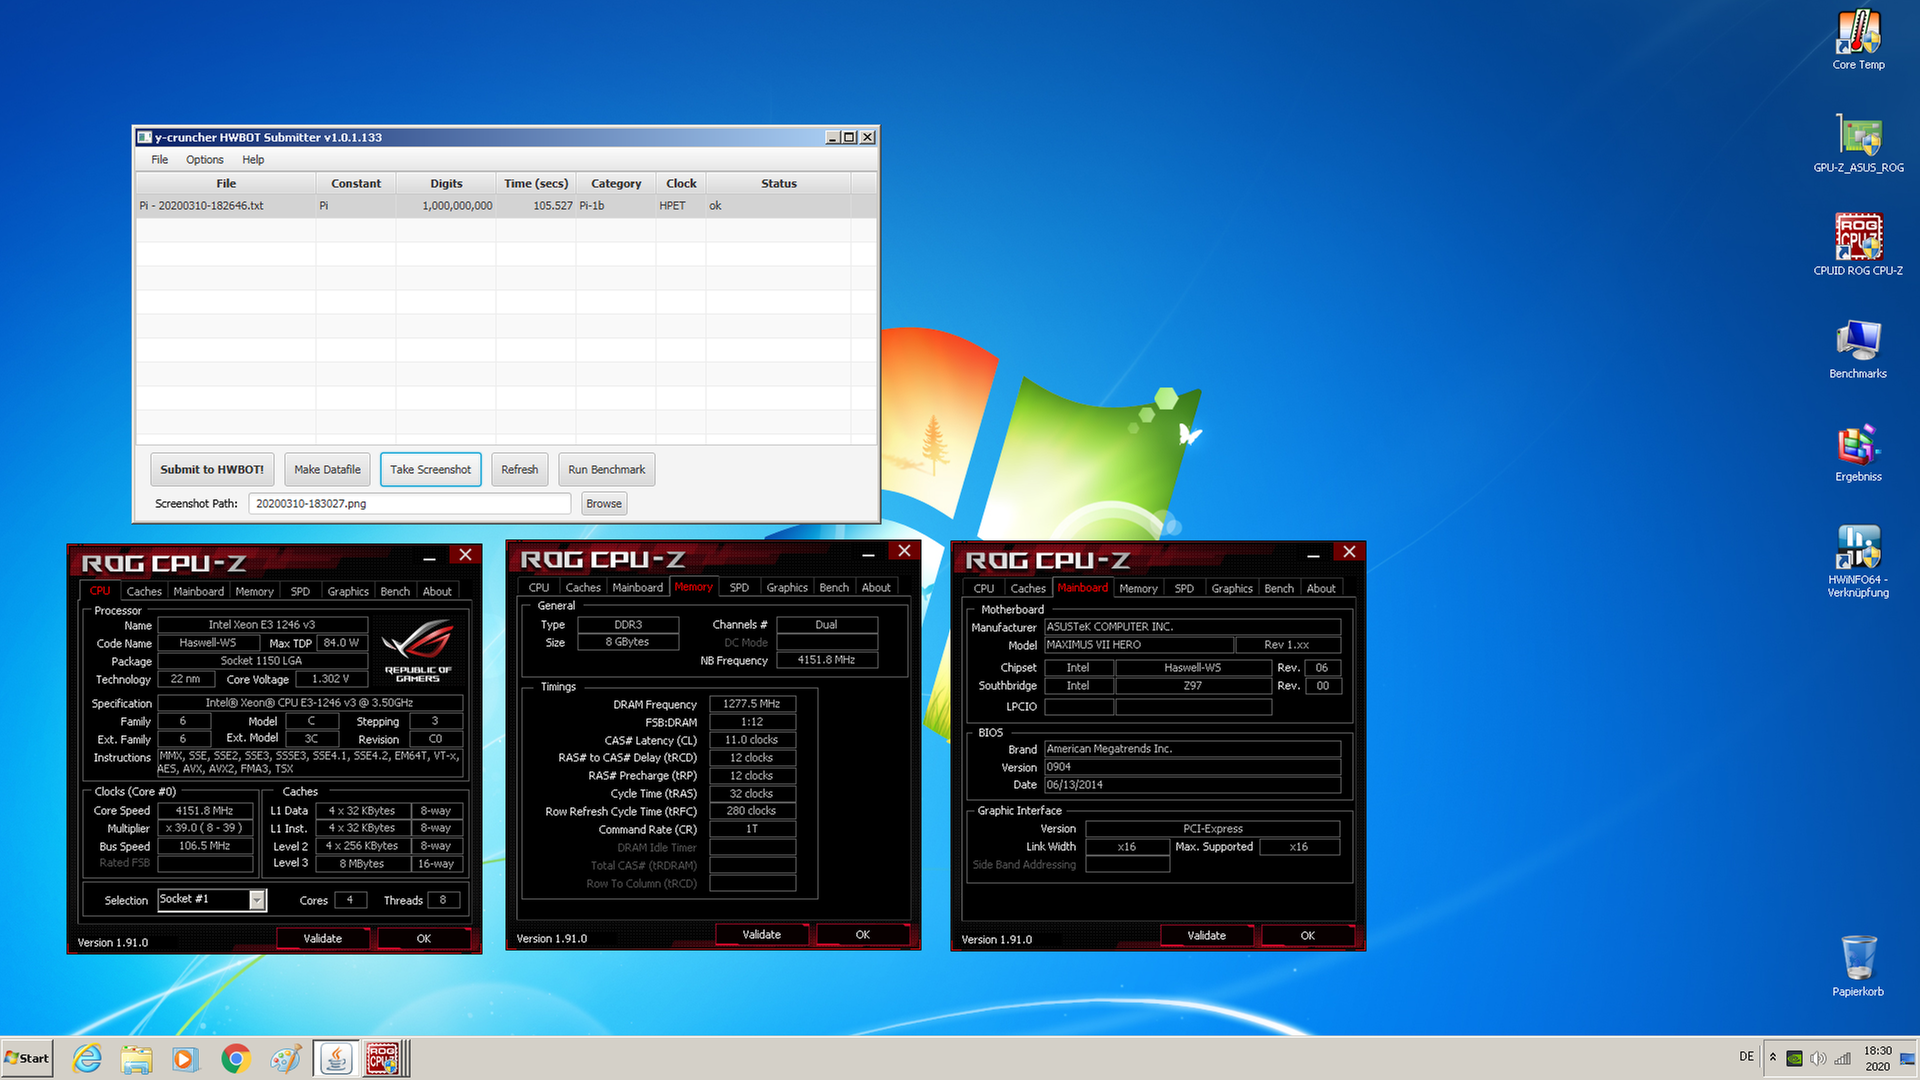Image resolution: width=1920 pixels, height=1080 pixels.
Task: Click the DE language indicator
Action: click(x=1746, y=1057)
